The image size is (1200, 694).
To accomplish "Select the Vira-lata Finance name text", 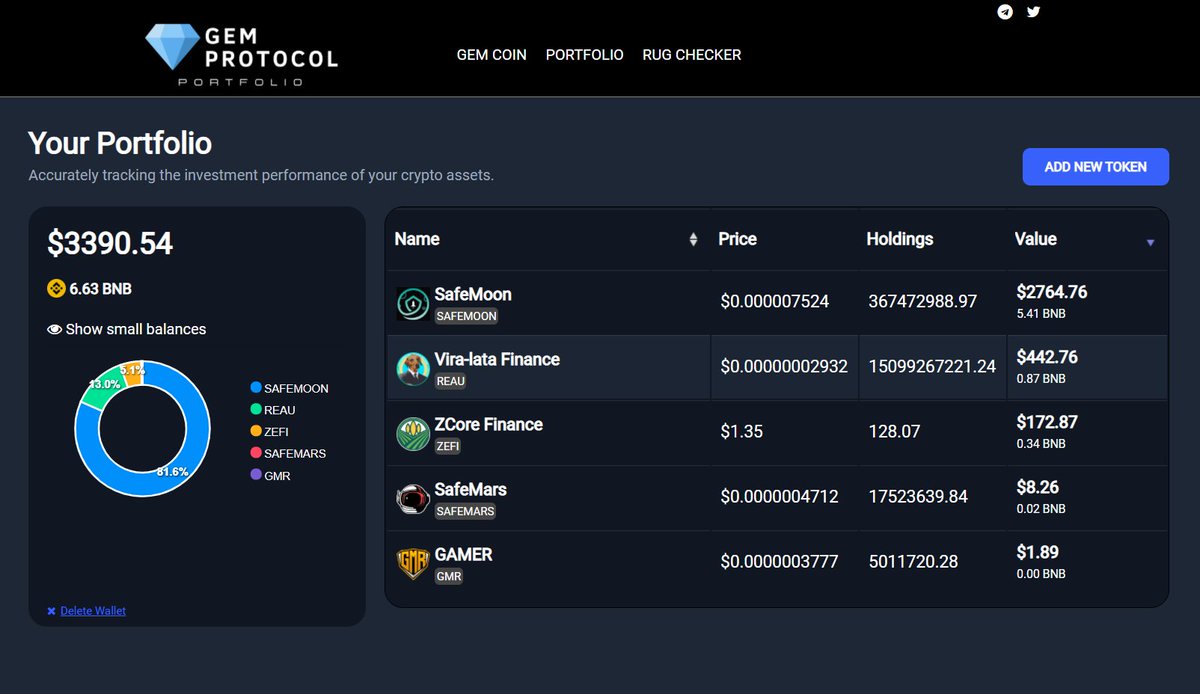I will [497, 359].
